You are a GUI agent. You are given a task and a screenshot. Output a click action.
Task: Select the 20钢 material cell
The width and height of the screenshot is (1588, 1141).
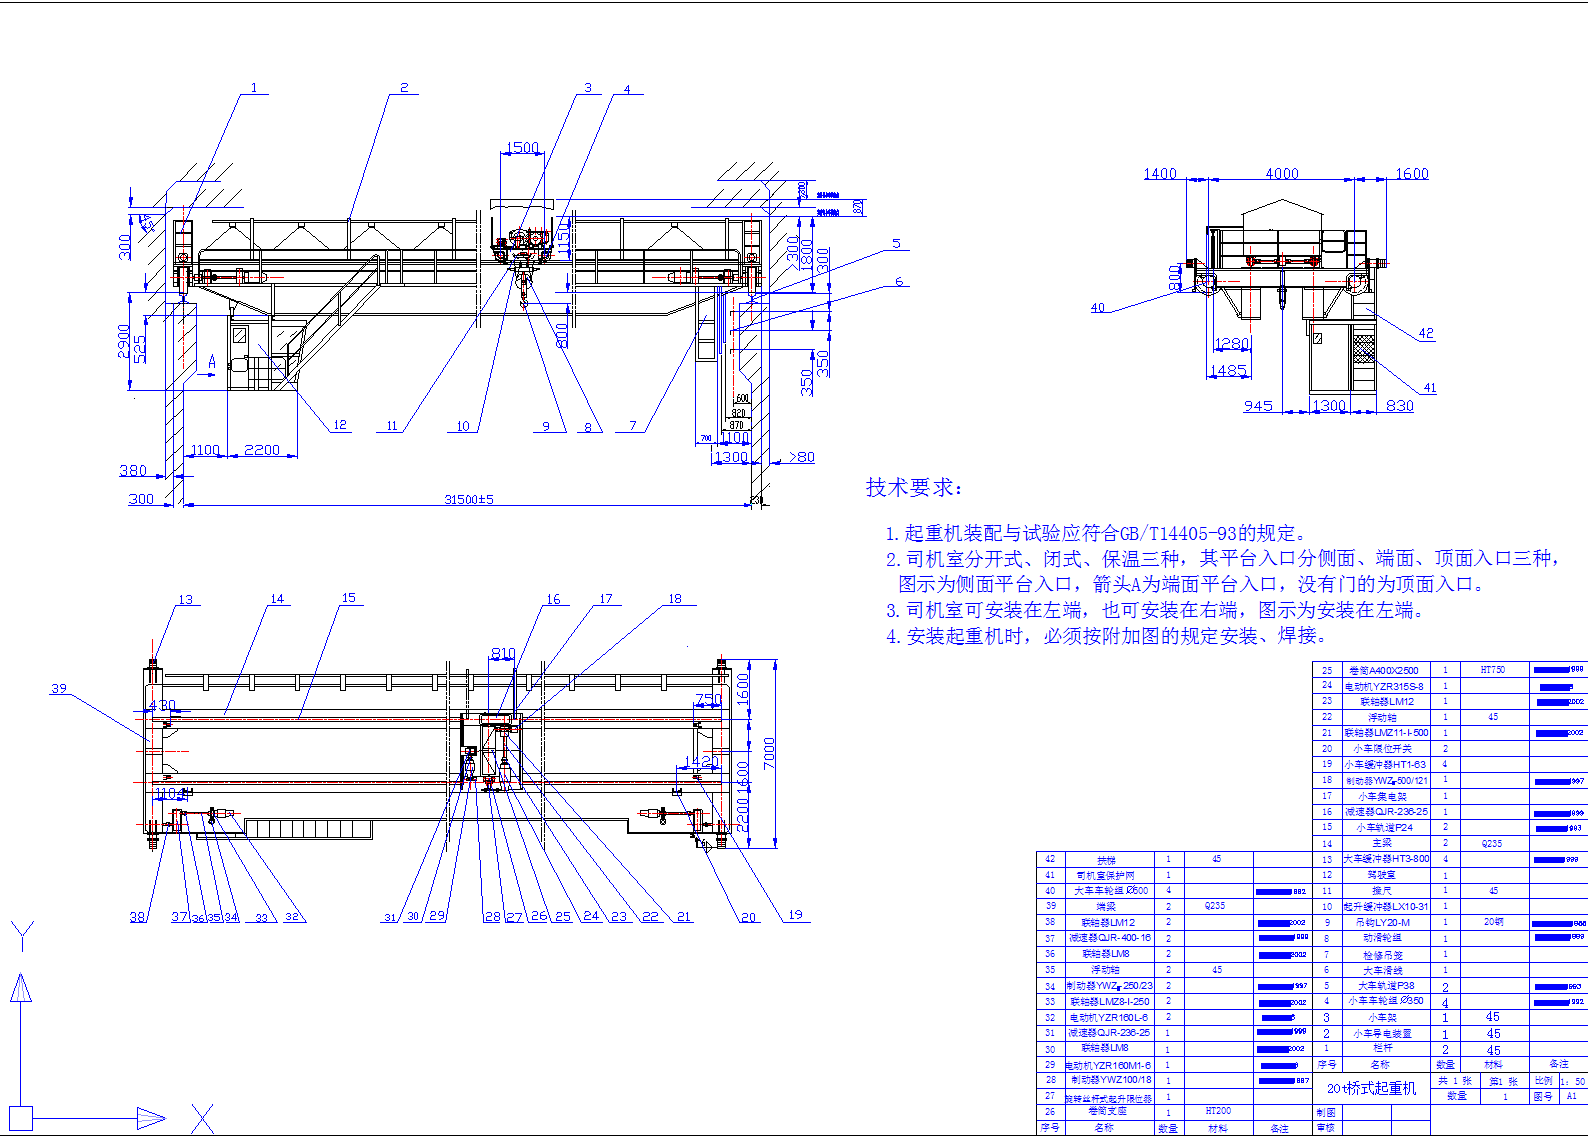coord(1493,922)
